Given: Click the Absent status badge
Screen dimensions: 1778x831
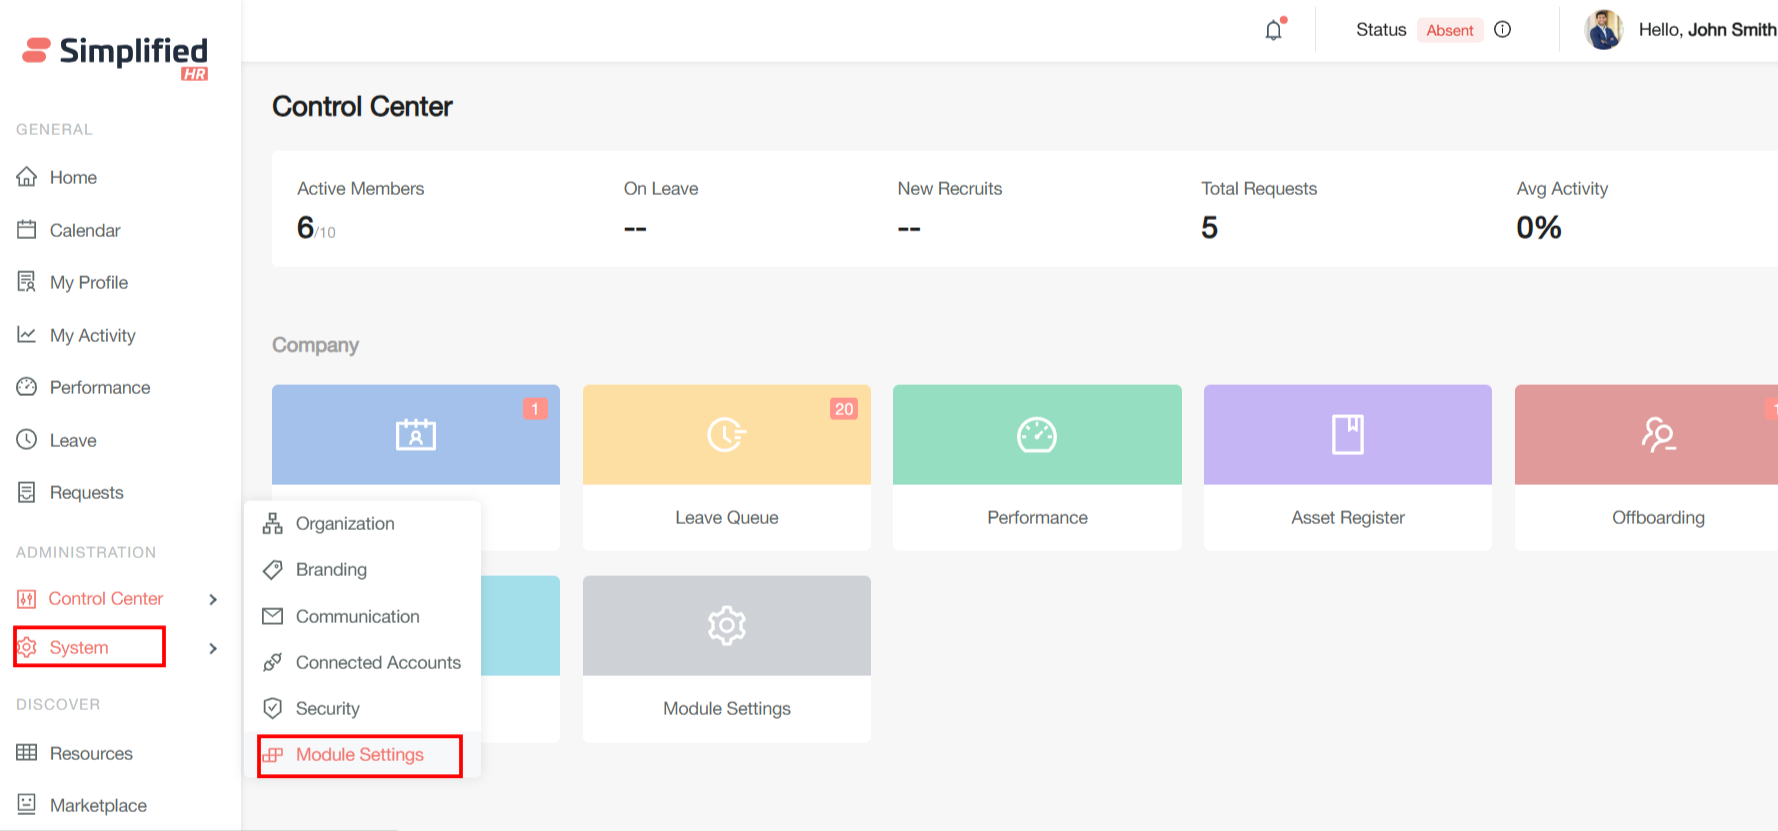Looking at the screenshot, I should (1449, 30).
